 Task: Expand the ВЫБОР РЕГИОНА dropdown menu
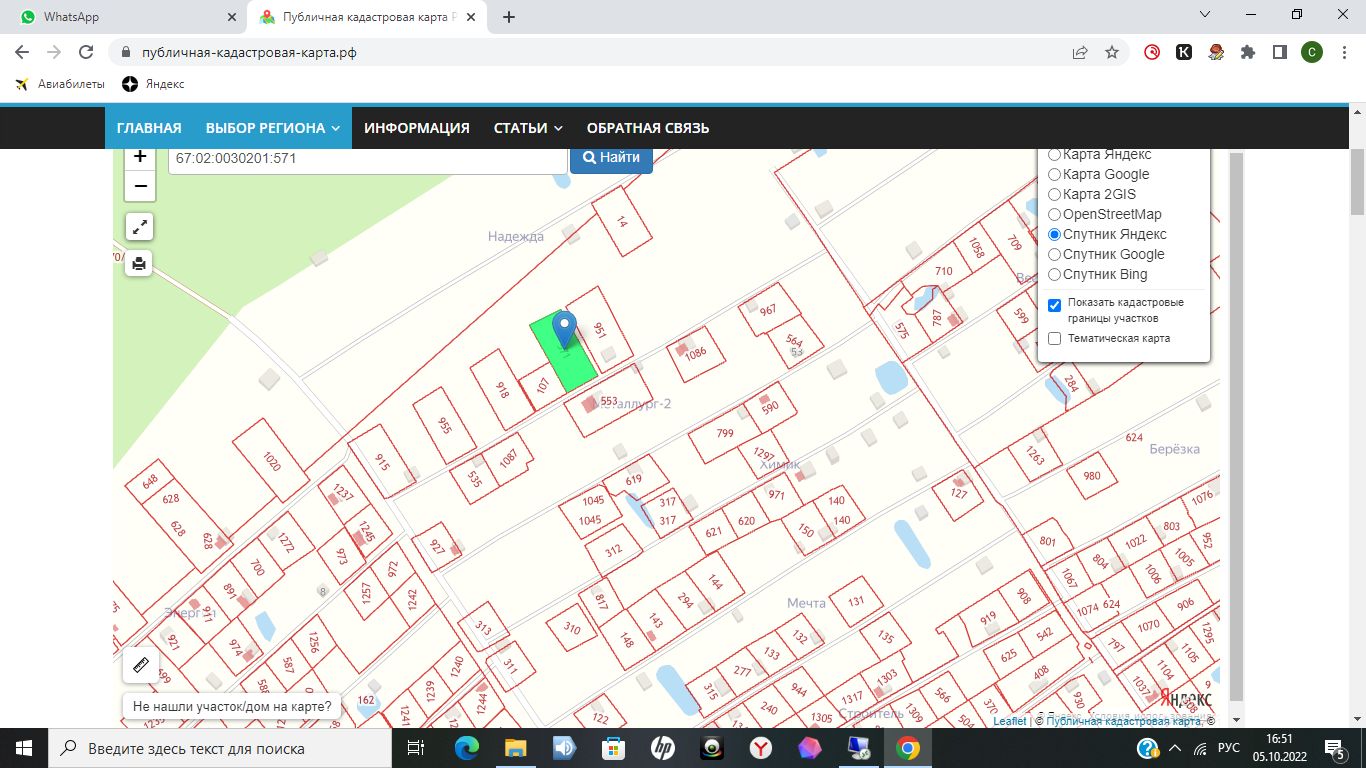[273, 128]
